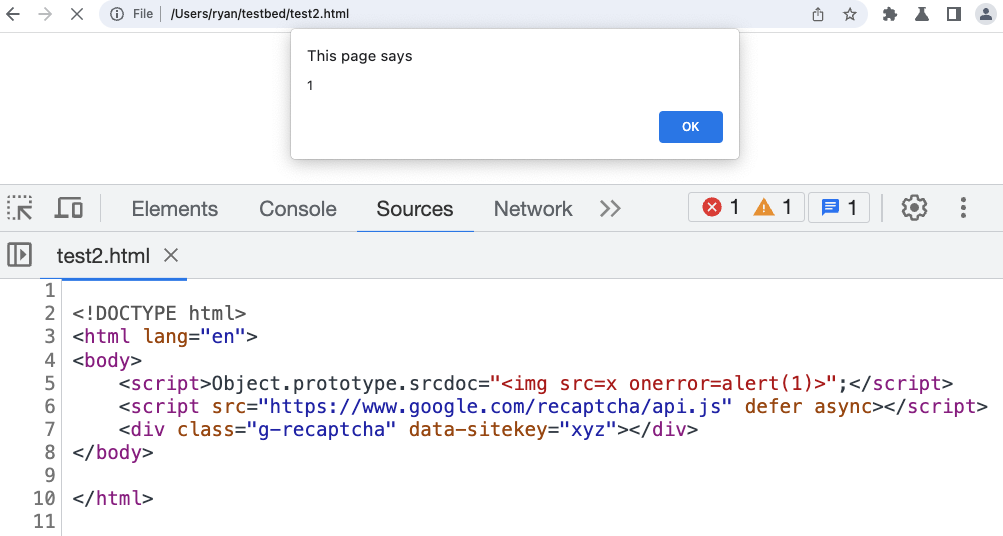Click line number 7 in the gutter
Screen dimensions: 1003x536
(49, 429)
